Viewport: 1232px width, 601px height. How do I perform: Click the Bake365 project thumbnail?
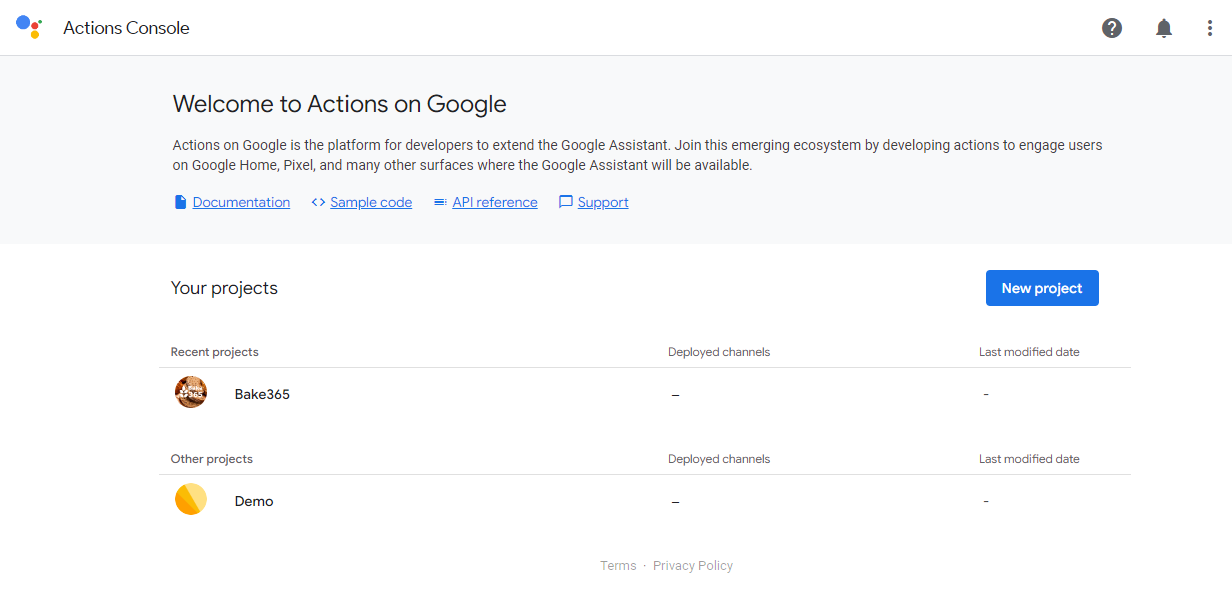pyautogui.click(x=191, y=393)
